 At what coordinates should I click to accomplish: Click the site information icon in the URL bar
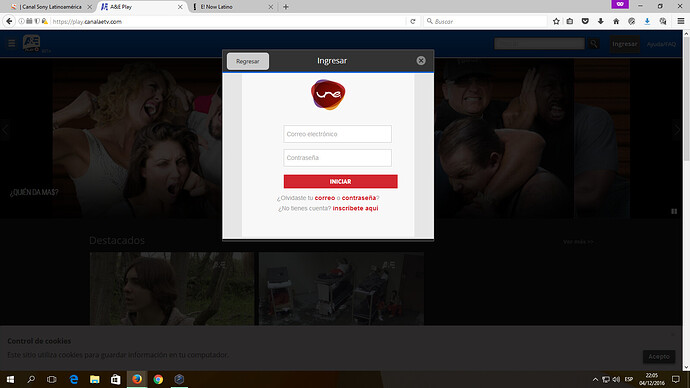click(21, 21)
